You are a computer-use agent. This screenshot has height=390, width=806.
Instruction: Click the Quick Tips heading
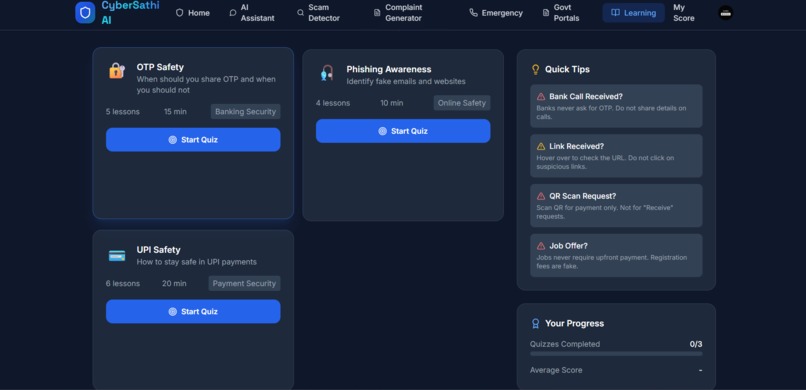pyautogui.click(x=567, y=69)
